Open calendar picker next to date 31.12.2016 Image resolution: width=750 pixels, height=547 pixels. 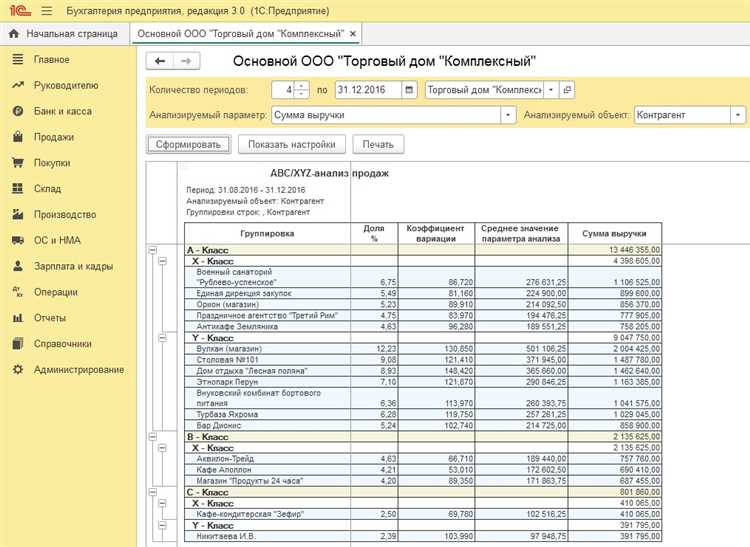(x=409, y=90)
